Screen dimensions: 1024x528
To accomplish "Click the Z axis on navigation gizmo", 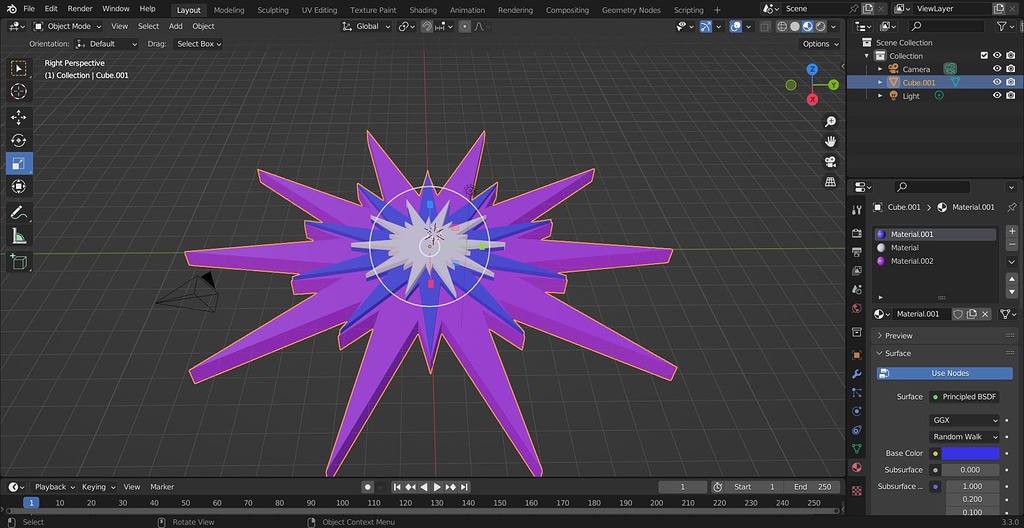I will point(812,69).
